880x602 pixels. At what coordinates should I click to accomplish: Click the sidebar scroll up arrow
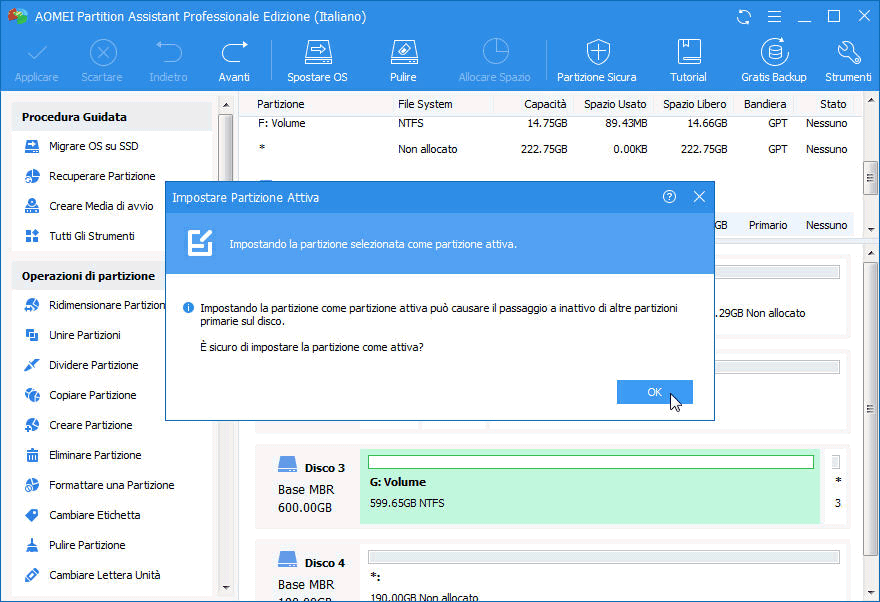coord(226,105)
